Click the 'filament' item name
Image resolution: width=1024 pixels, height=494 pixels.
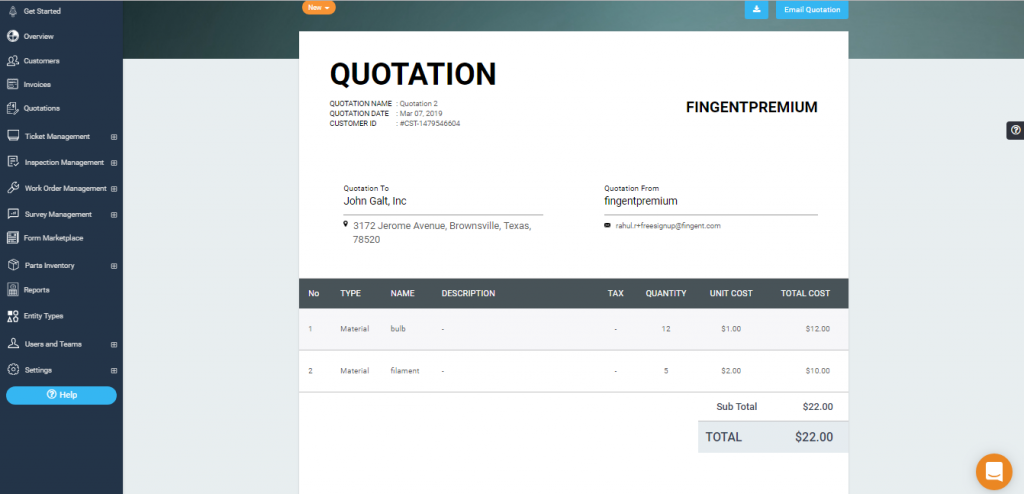tap(405, 370)
